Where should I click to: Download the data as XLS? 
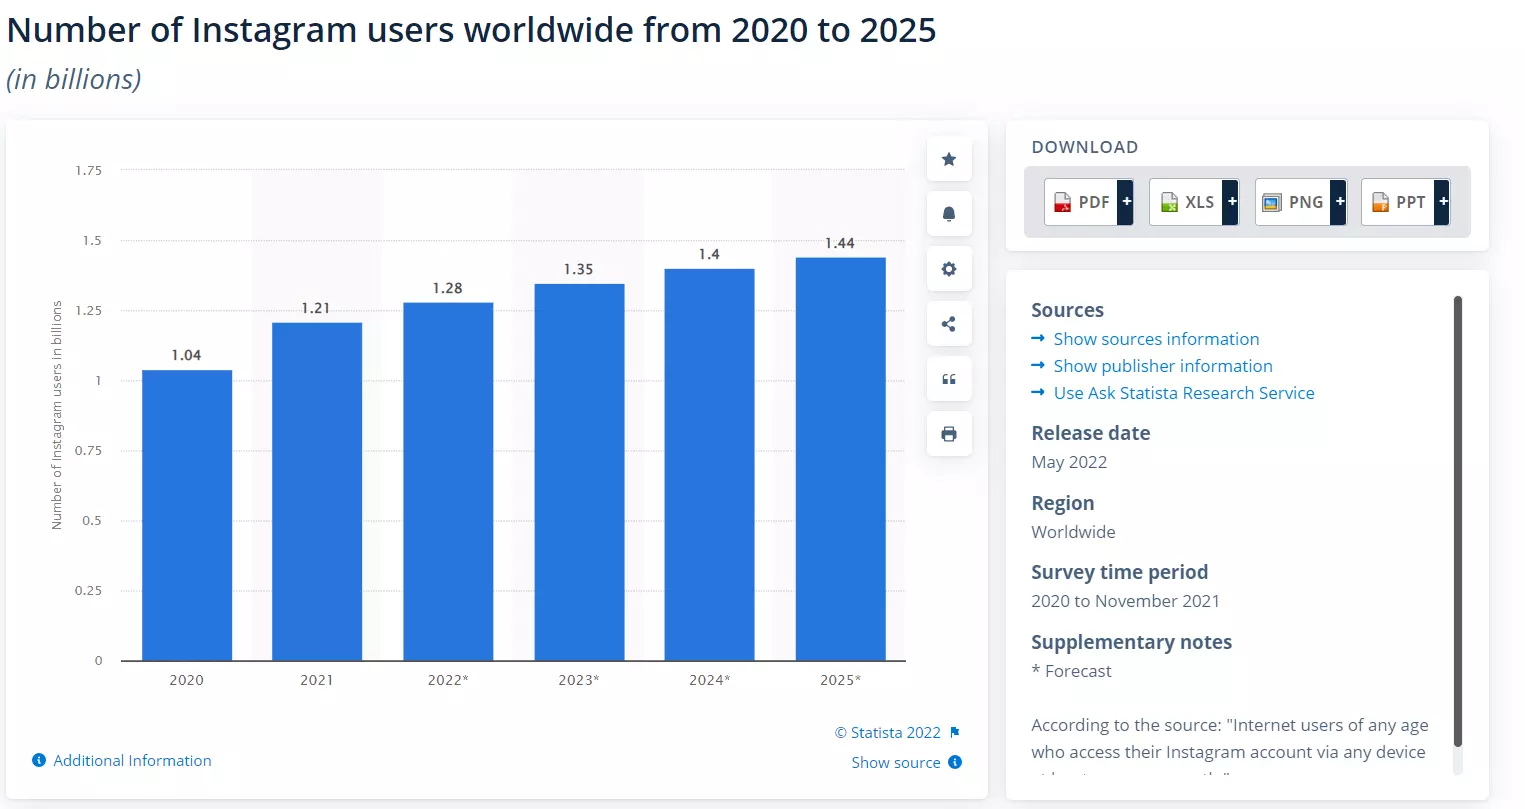click(1194, 202)
